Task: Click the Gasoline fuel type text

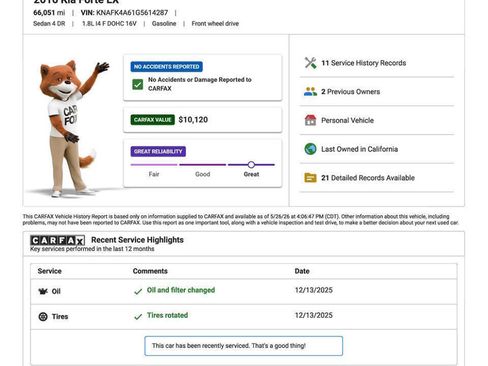Action: tap(164, 24)
